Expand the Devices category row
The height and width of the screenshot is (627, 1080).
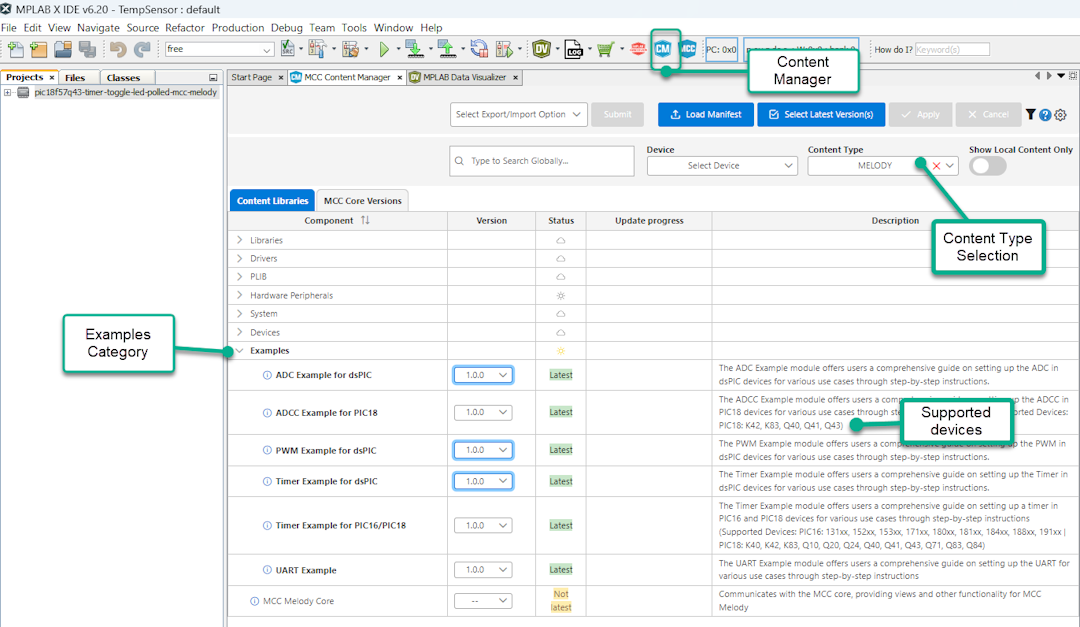coord(240,332)
